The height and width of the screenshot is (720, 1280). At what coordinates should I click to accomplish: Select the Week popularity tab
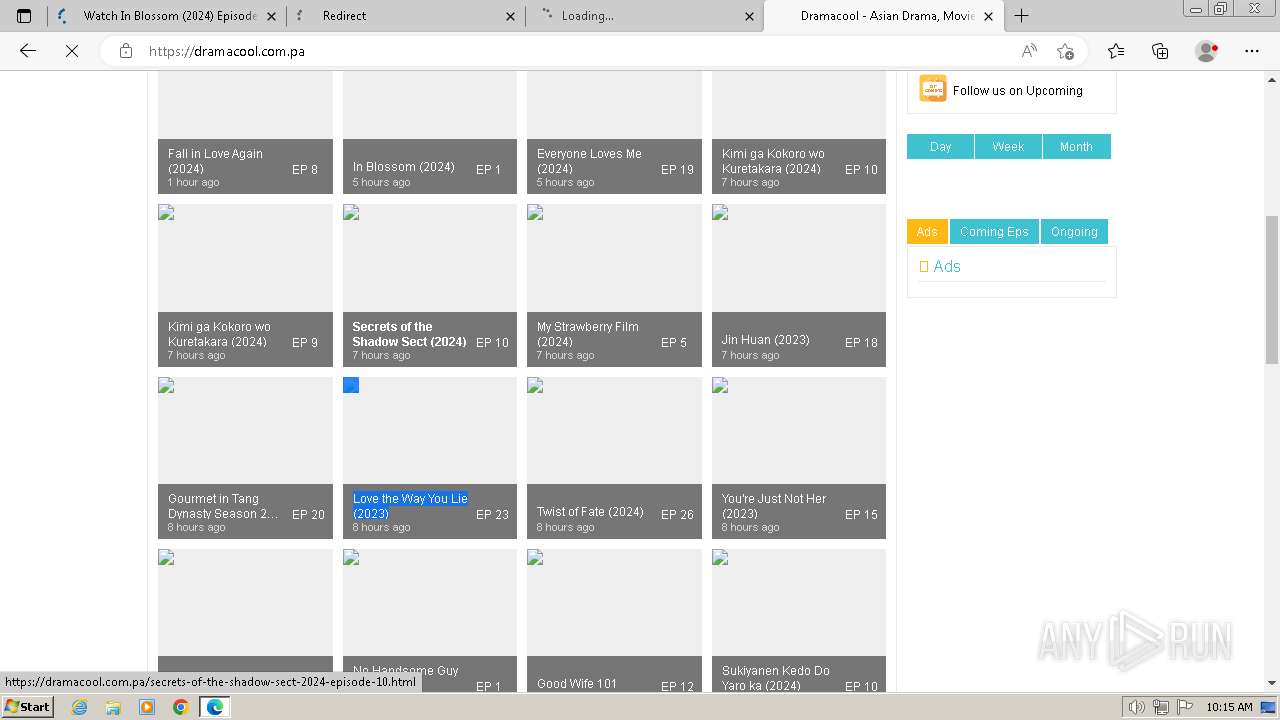tap(1008, 147)
